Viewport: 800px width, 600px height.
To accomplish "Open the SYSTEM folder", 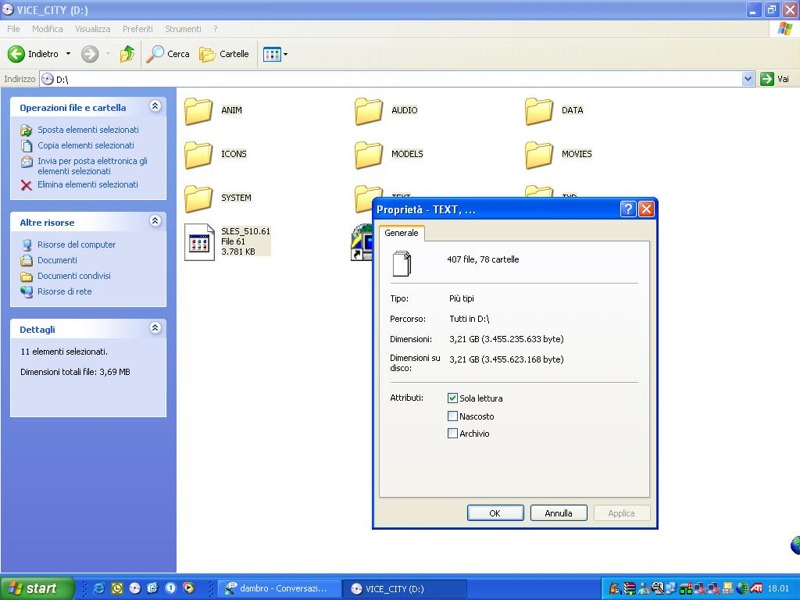I will coord(198,198).
